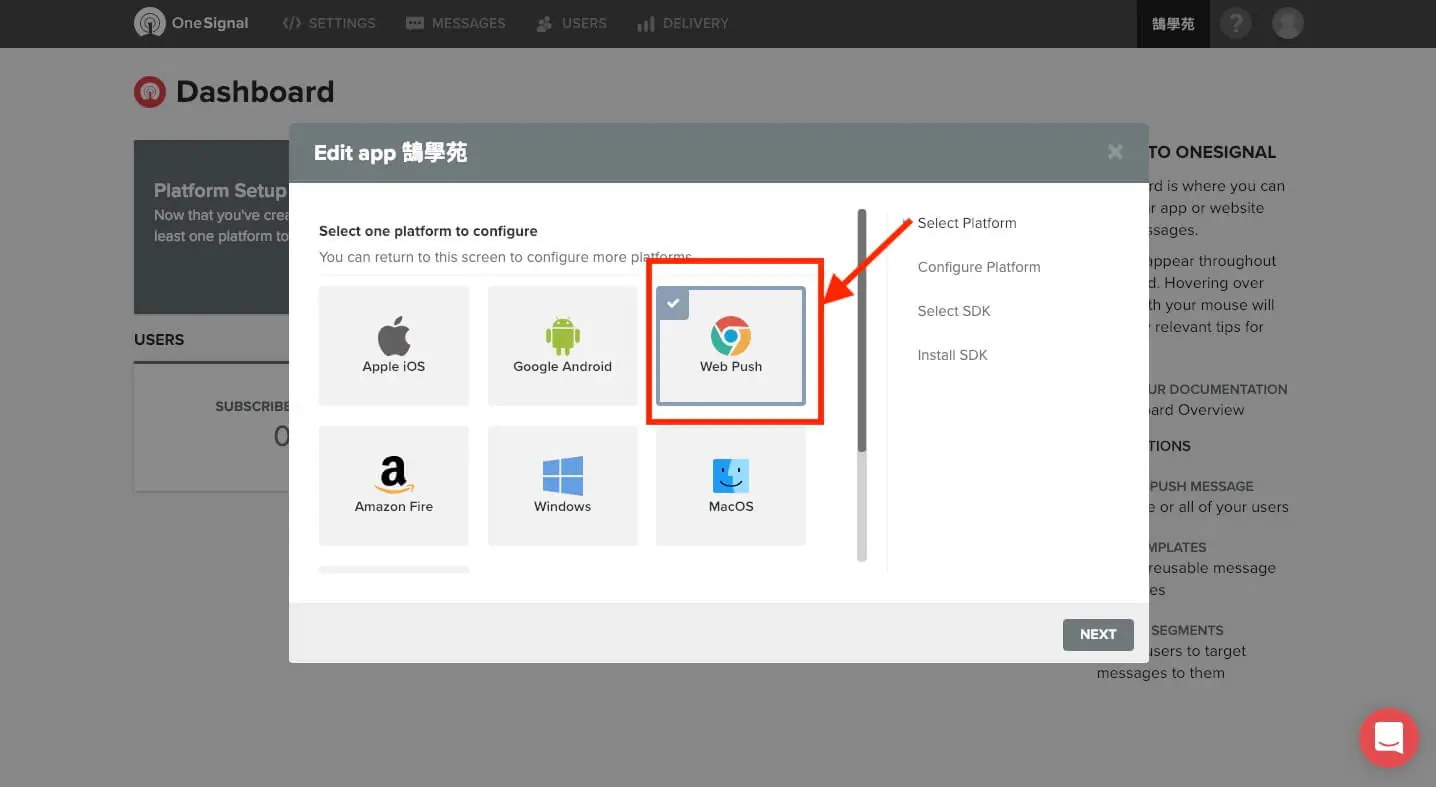Go to the Select Platform step
The width and height of the screenshot is (1436, 787).
[967, 223]
